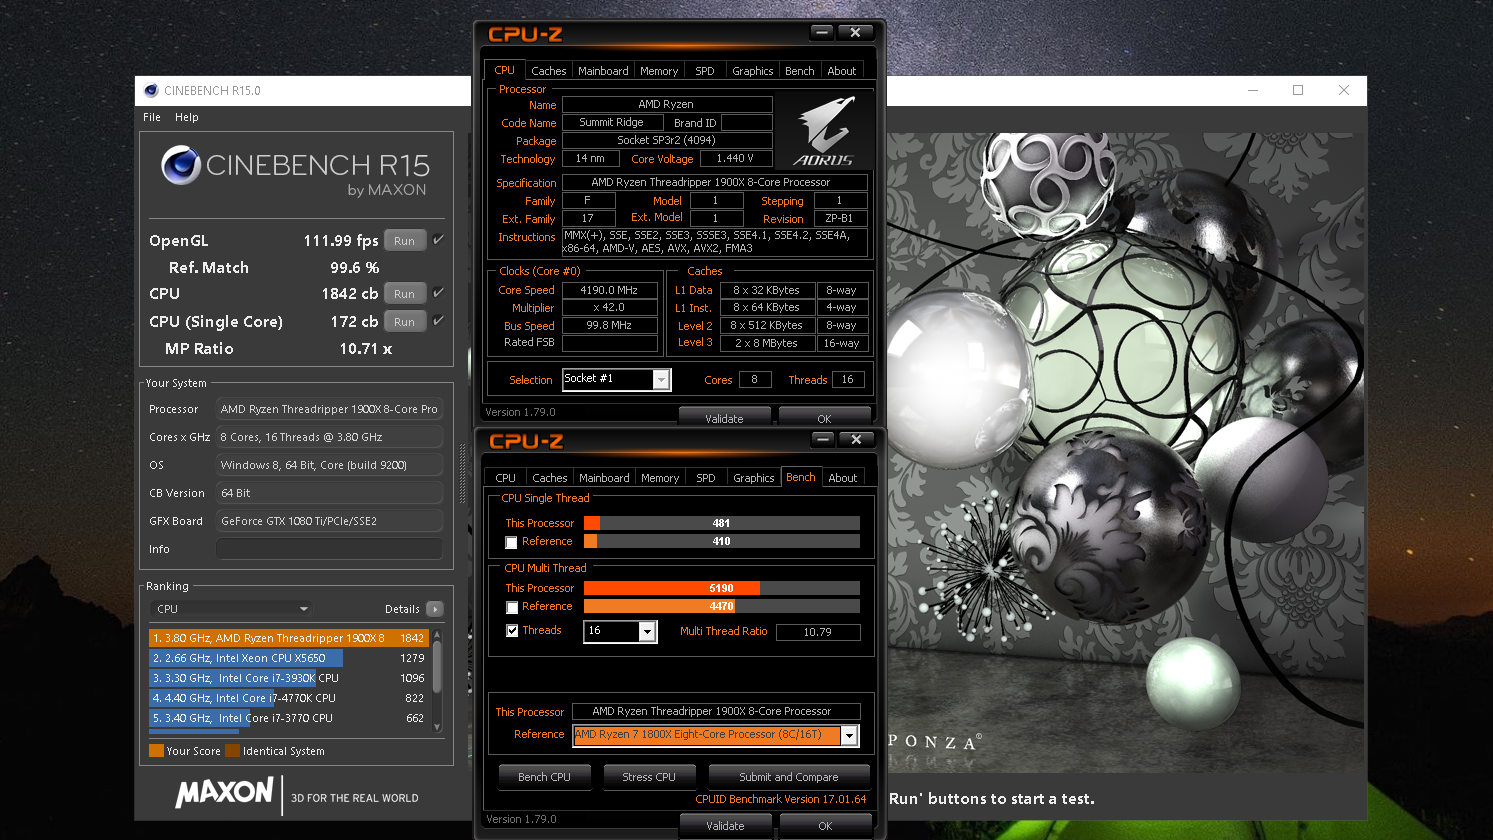Viewport: 1493px width, 840px height.
Task: Open the Ranking CPU dropdown in CINEBENCH
Action: point(231,609)
